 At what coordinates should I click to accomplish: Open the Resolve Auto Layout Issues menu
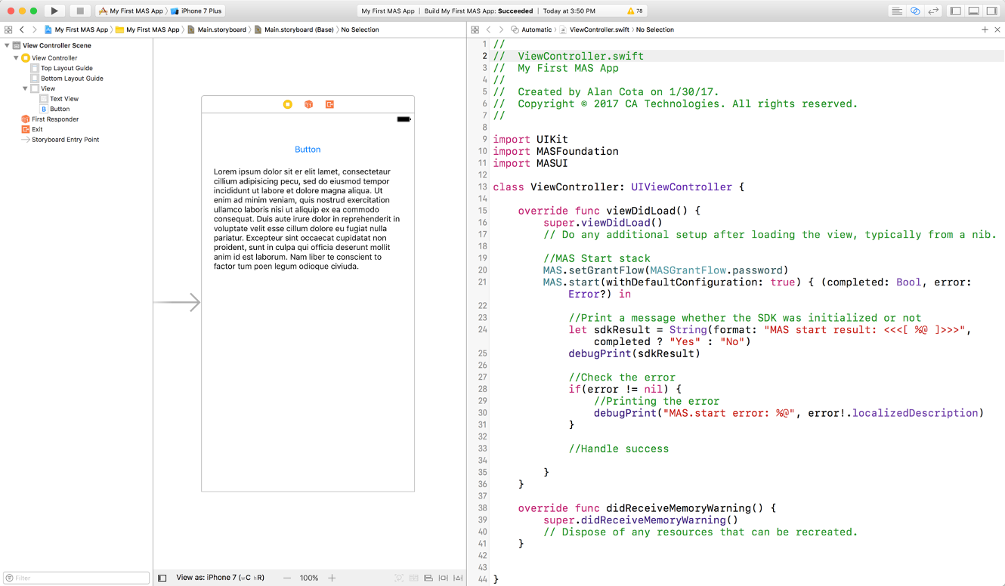pyautogui.click(x=458, y=578)
